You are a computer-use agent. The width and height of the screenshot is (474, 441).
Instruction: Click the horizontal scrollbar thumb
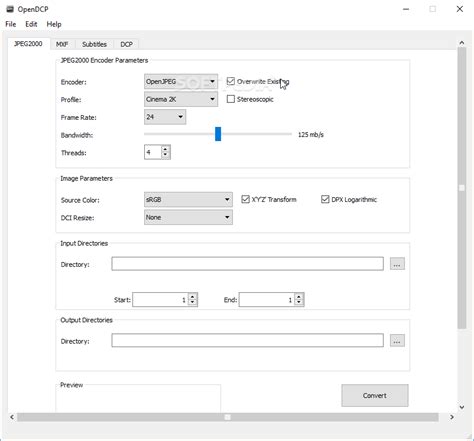click(228, 417)
